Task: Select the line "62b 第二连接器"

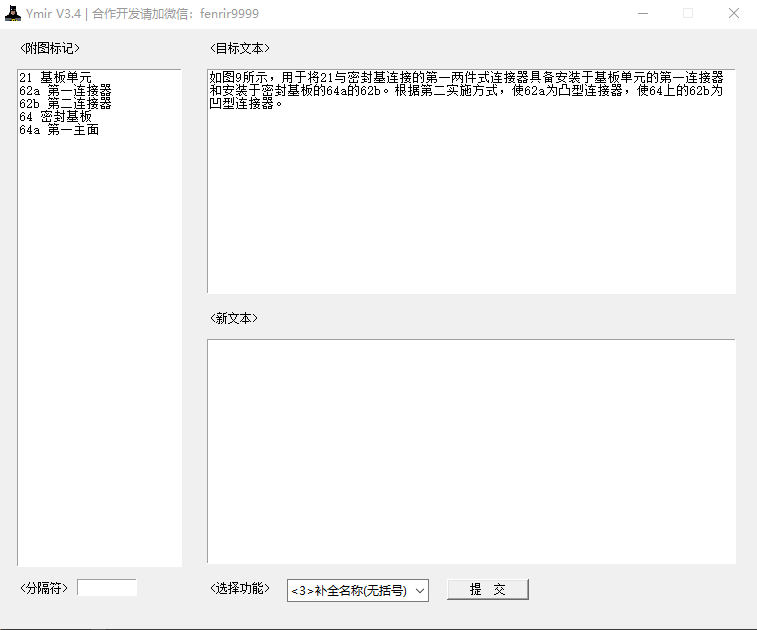Action: click(x=65, y=103)
